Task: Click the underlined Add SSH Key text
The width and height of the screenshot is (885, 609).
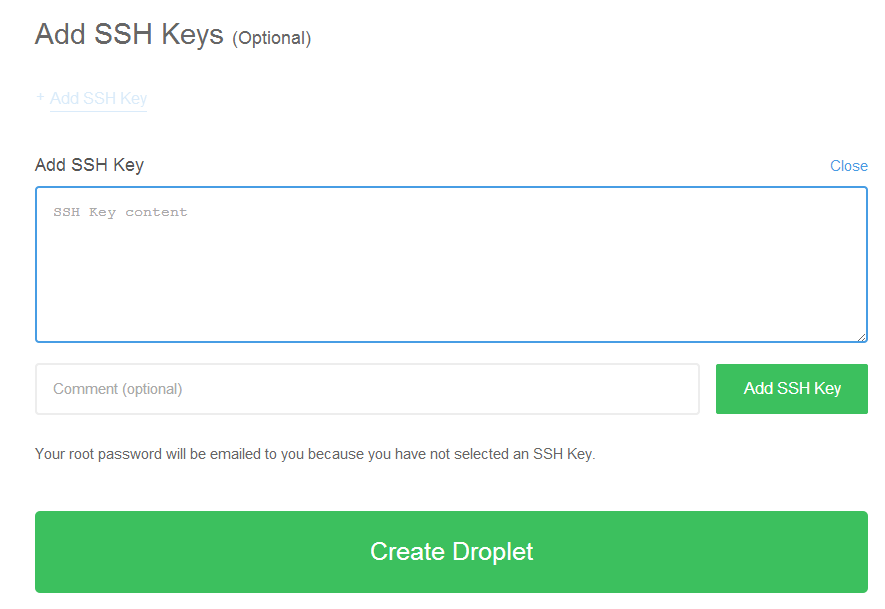Action: pos(98,98)
